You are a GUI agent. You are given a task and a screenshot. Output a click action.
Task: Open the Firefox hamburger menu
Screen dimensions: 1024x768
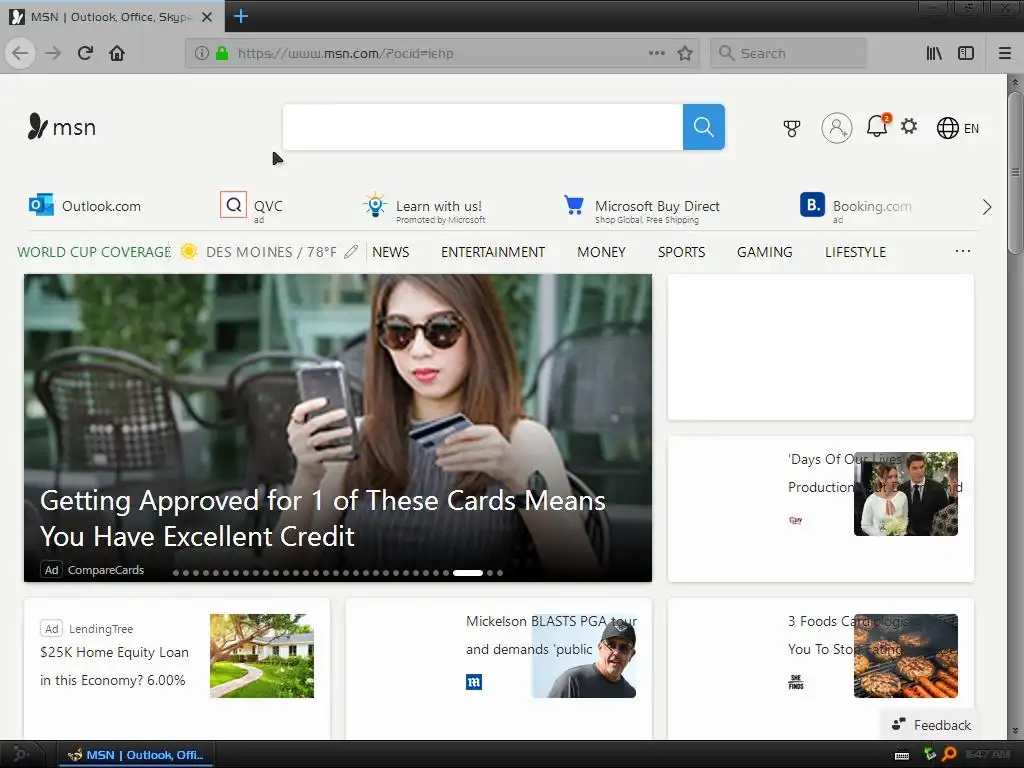pos(1005,53)
